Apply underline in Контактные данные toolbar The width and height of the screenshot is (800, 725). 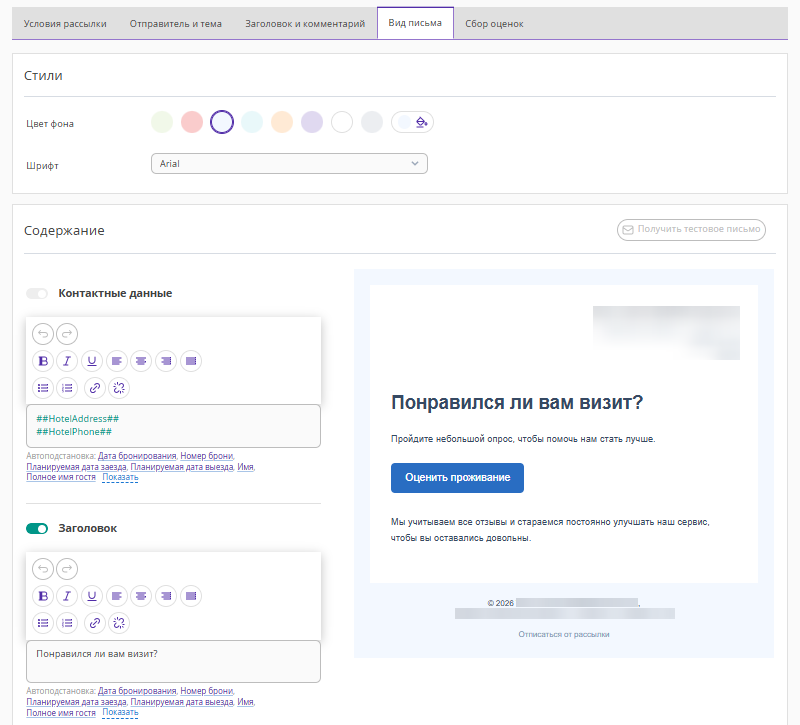[93, 361]
